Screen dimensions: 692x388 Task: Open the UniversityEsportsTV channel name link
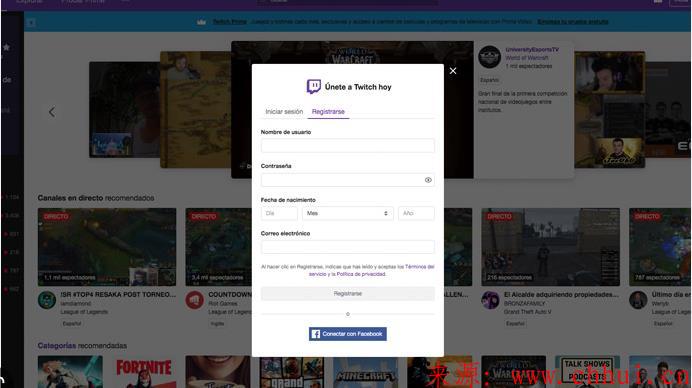point(532,49)
